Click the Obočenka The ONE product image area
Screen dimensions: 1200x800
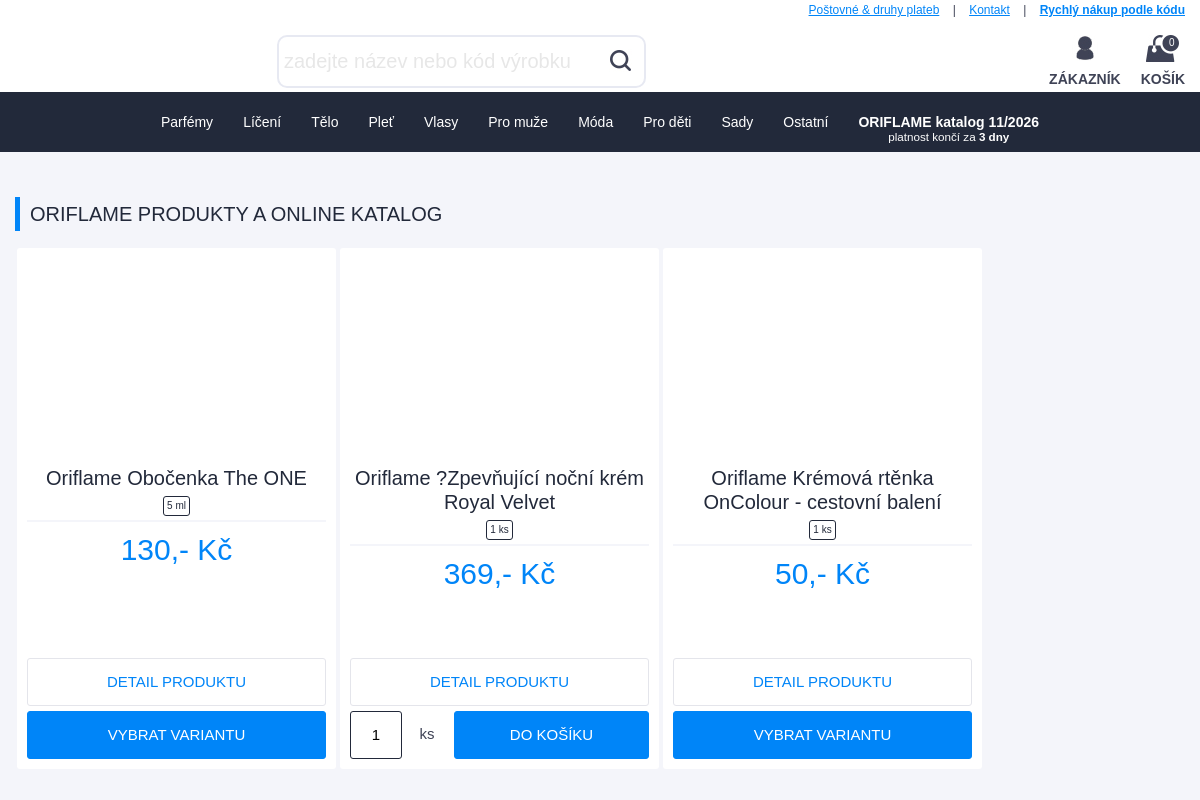176,357
